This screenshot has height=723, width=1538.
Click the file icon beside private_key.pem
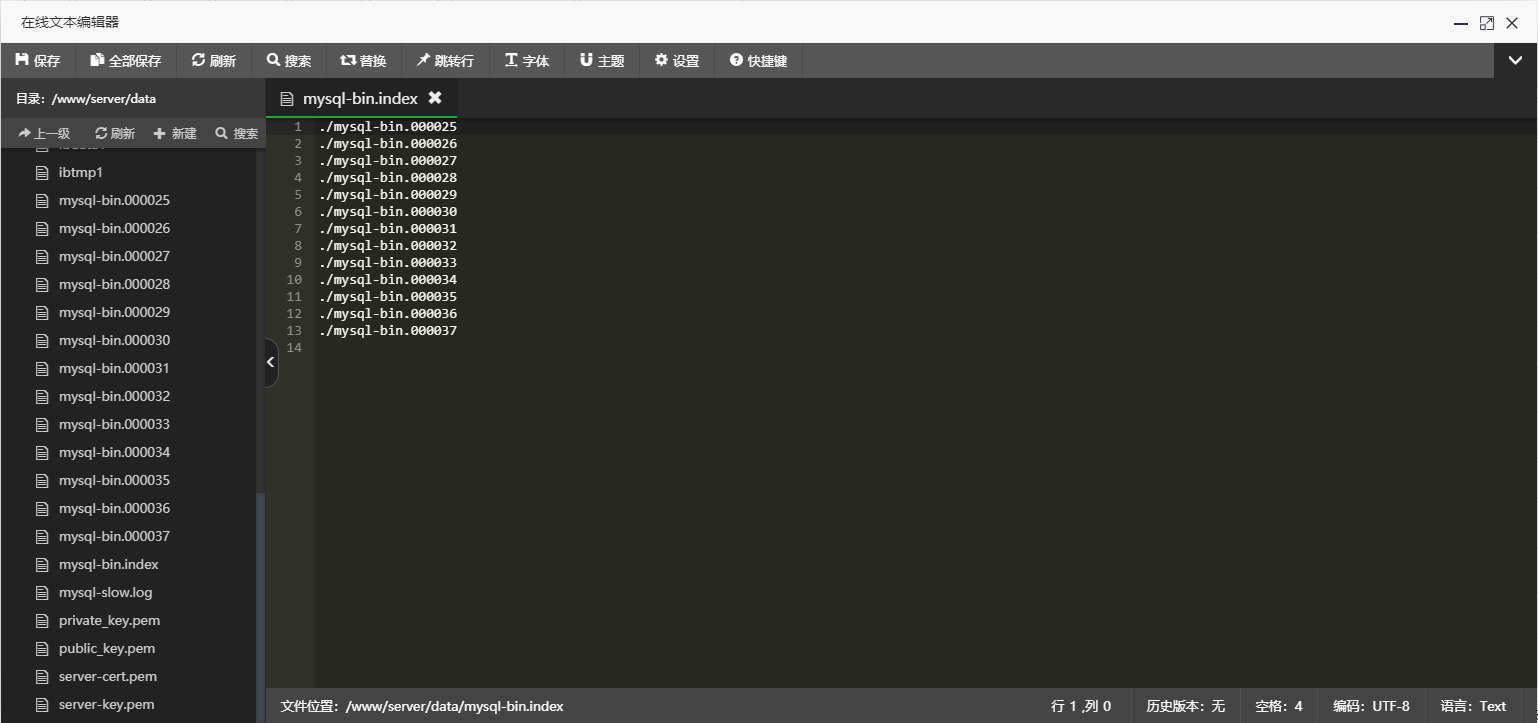(42, 620)
